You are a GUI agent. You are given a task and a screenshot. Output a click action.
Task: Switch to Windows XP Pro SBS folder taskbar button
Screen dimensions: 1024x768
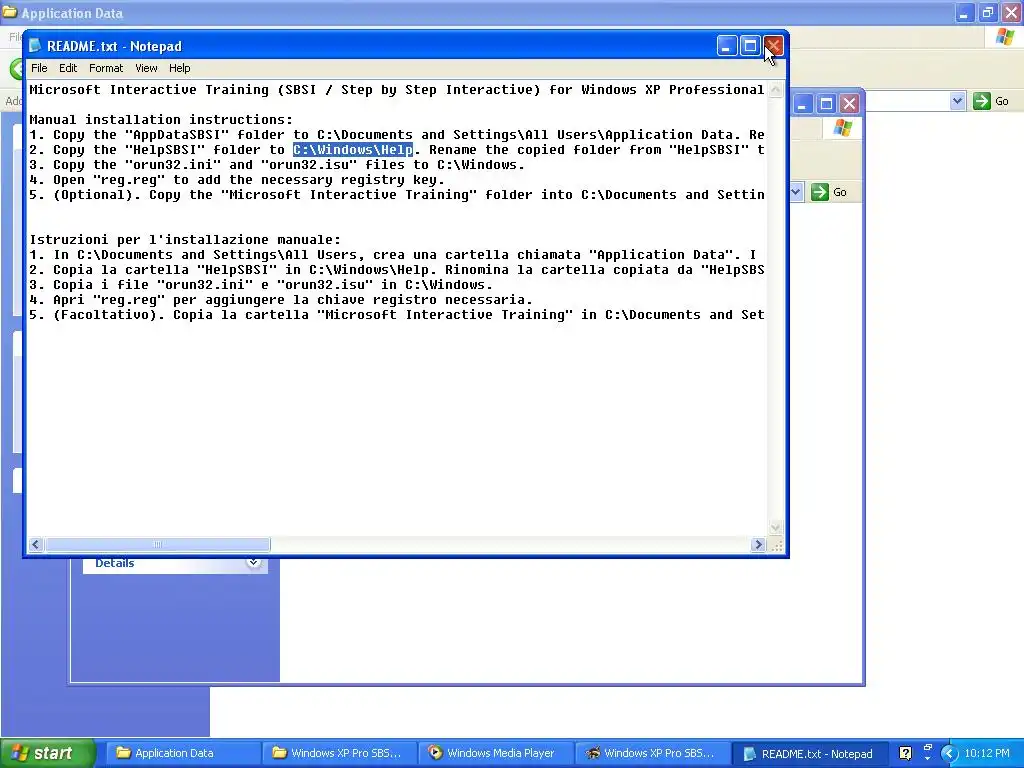338,753
